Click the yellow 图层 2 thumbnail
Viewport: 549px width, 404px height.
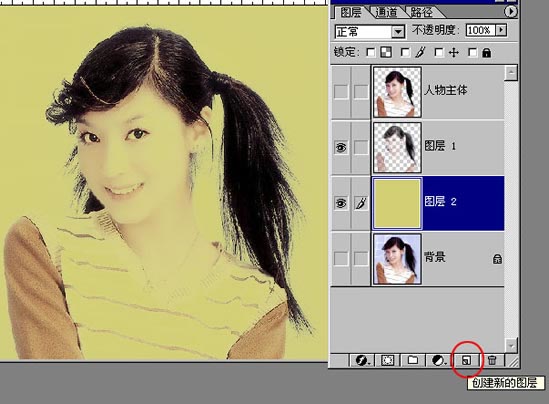point(397,203)
